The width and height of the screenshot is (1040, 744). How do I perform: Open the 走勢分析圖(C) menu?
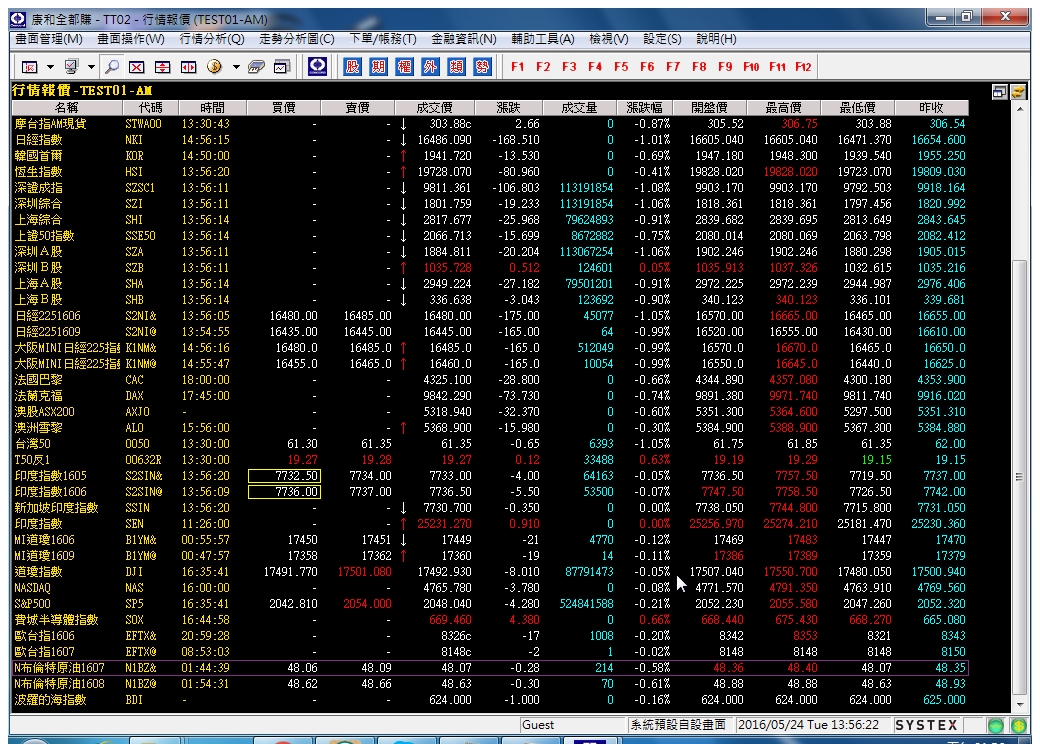296,39
